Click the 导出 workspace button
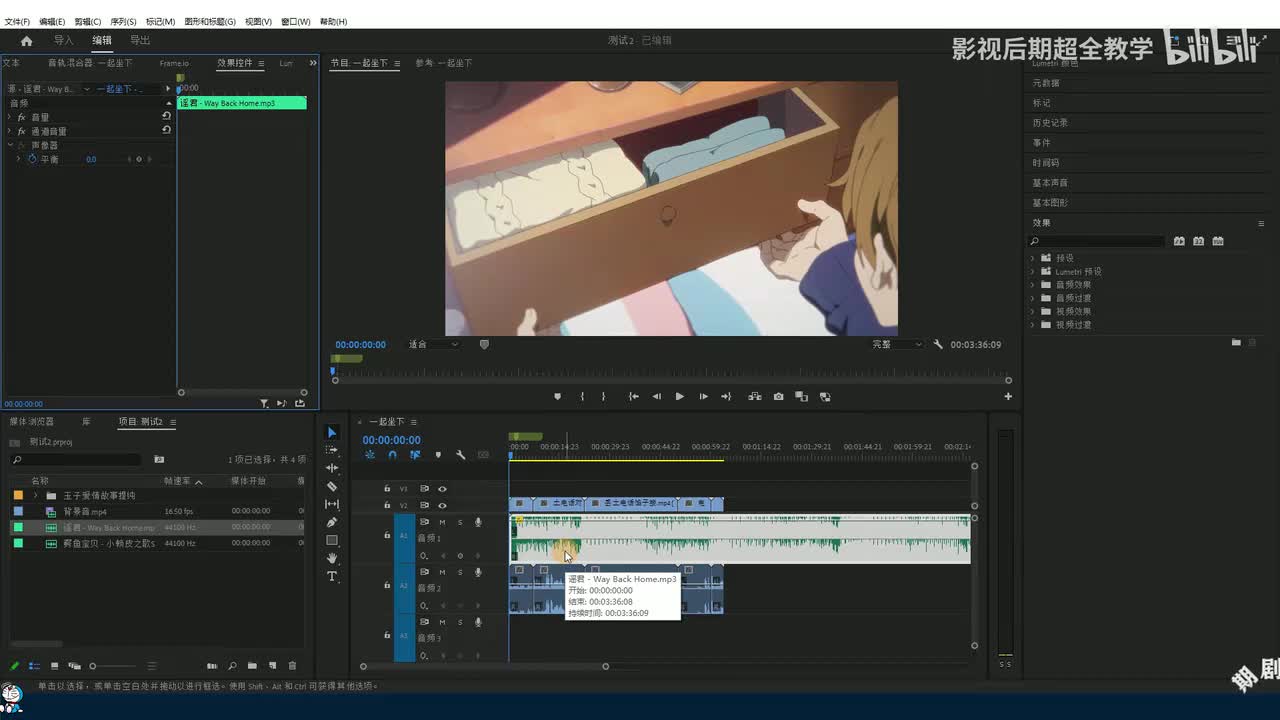Screen dimensions: 1280x720 tap(140, 41)
